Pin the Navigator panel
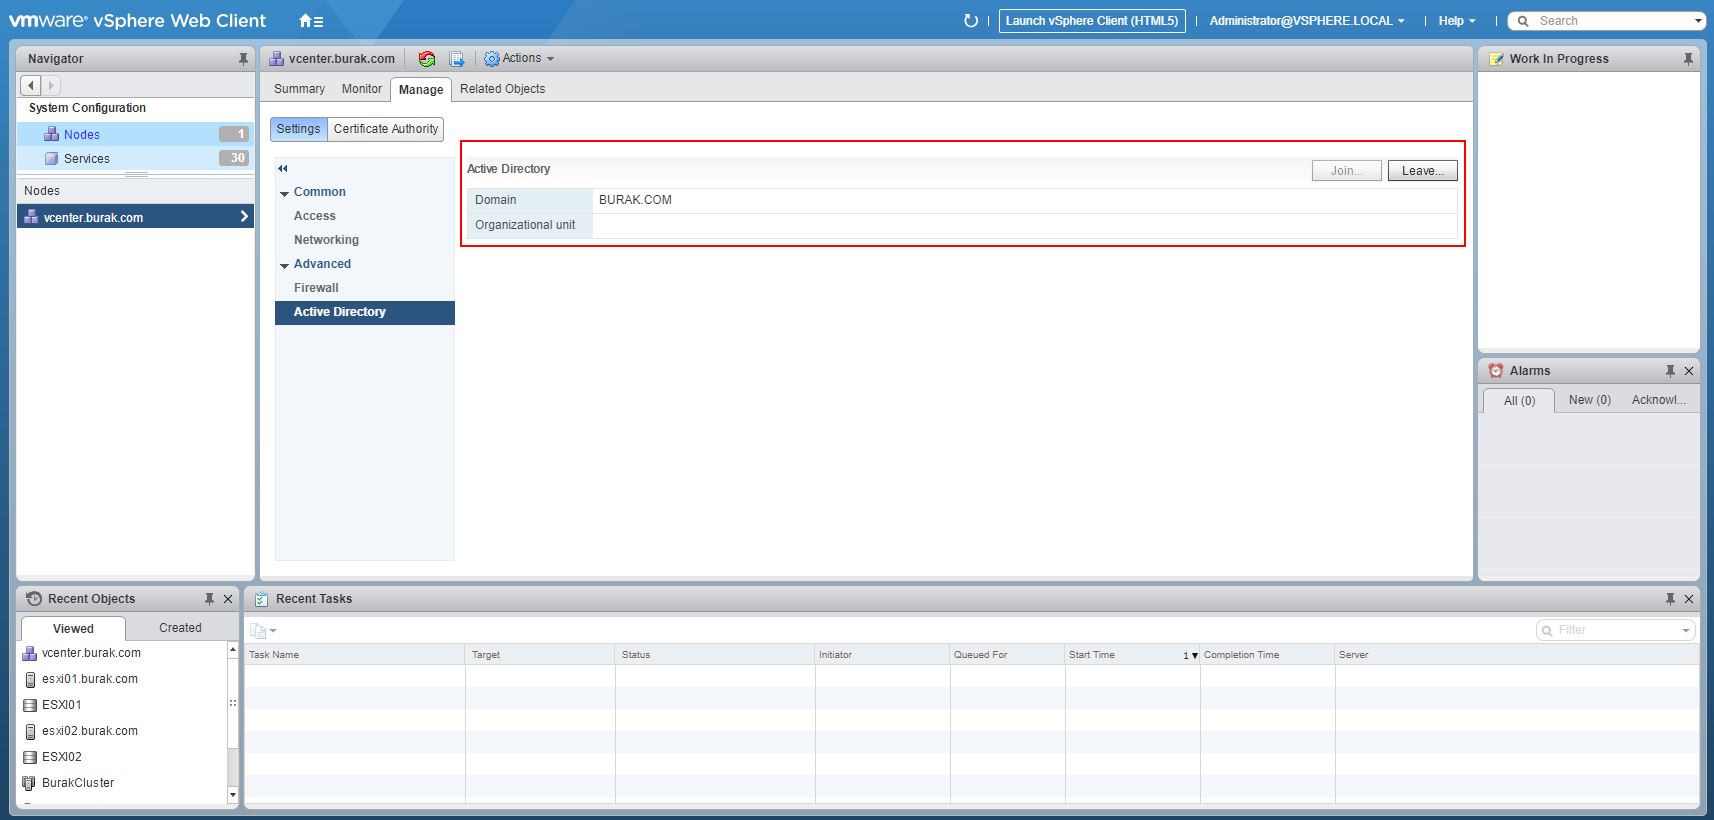The image size is (1714, 820). [x=243, y=59]
